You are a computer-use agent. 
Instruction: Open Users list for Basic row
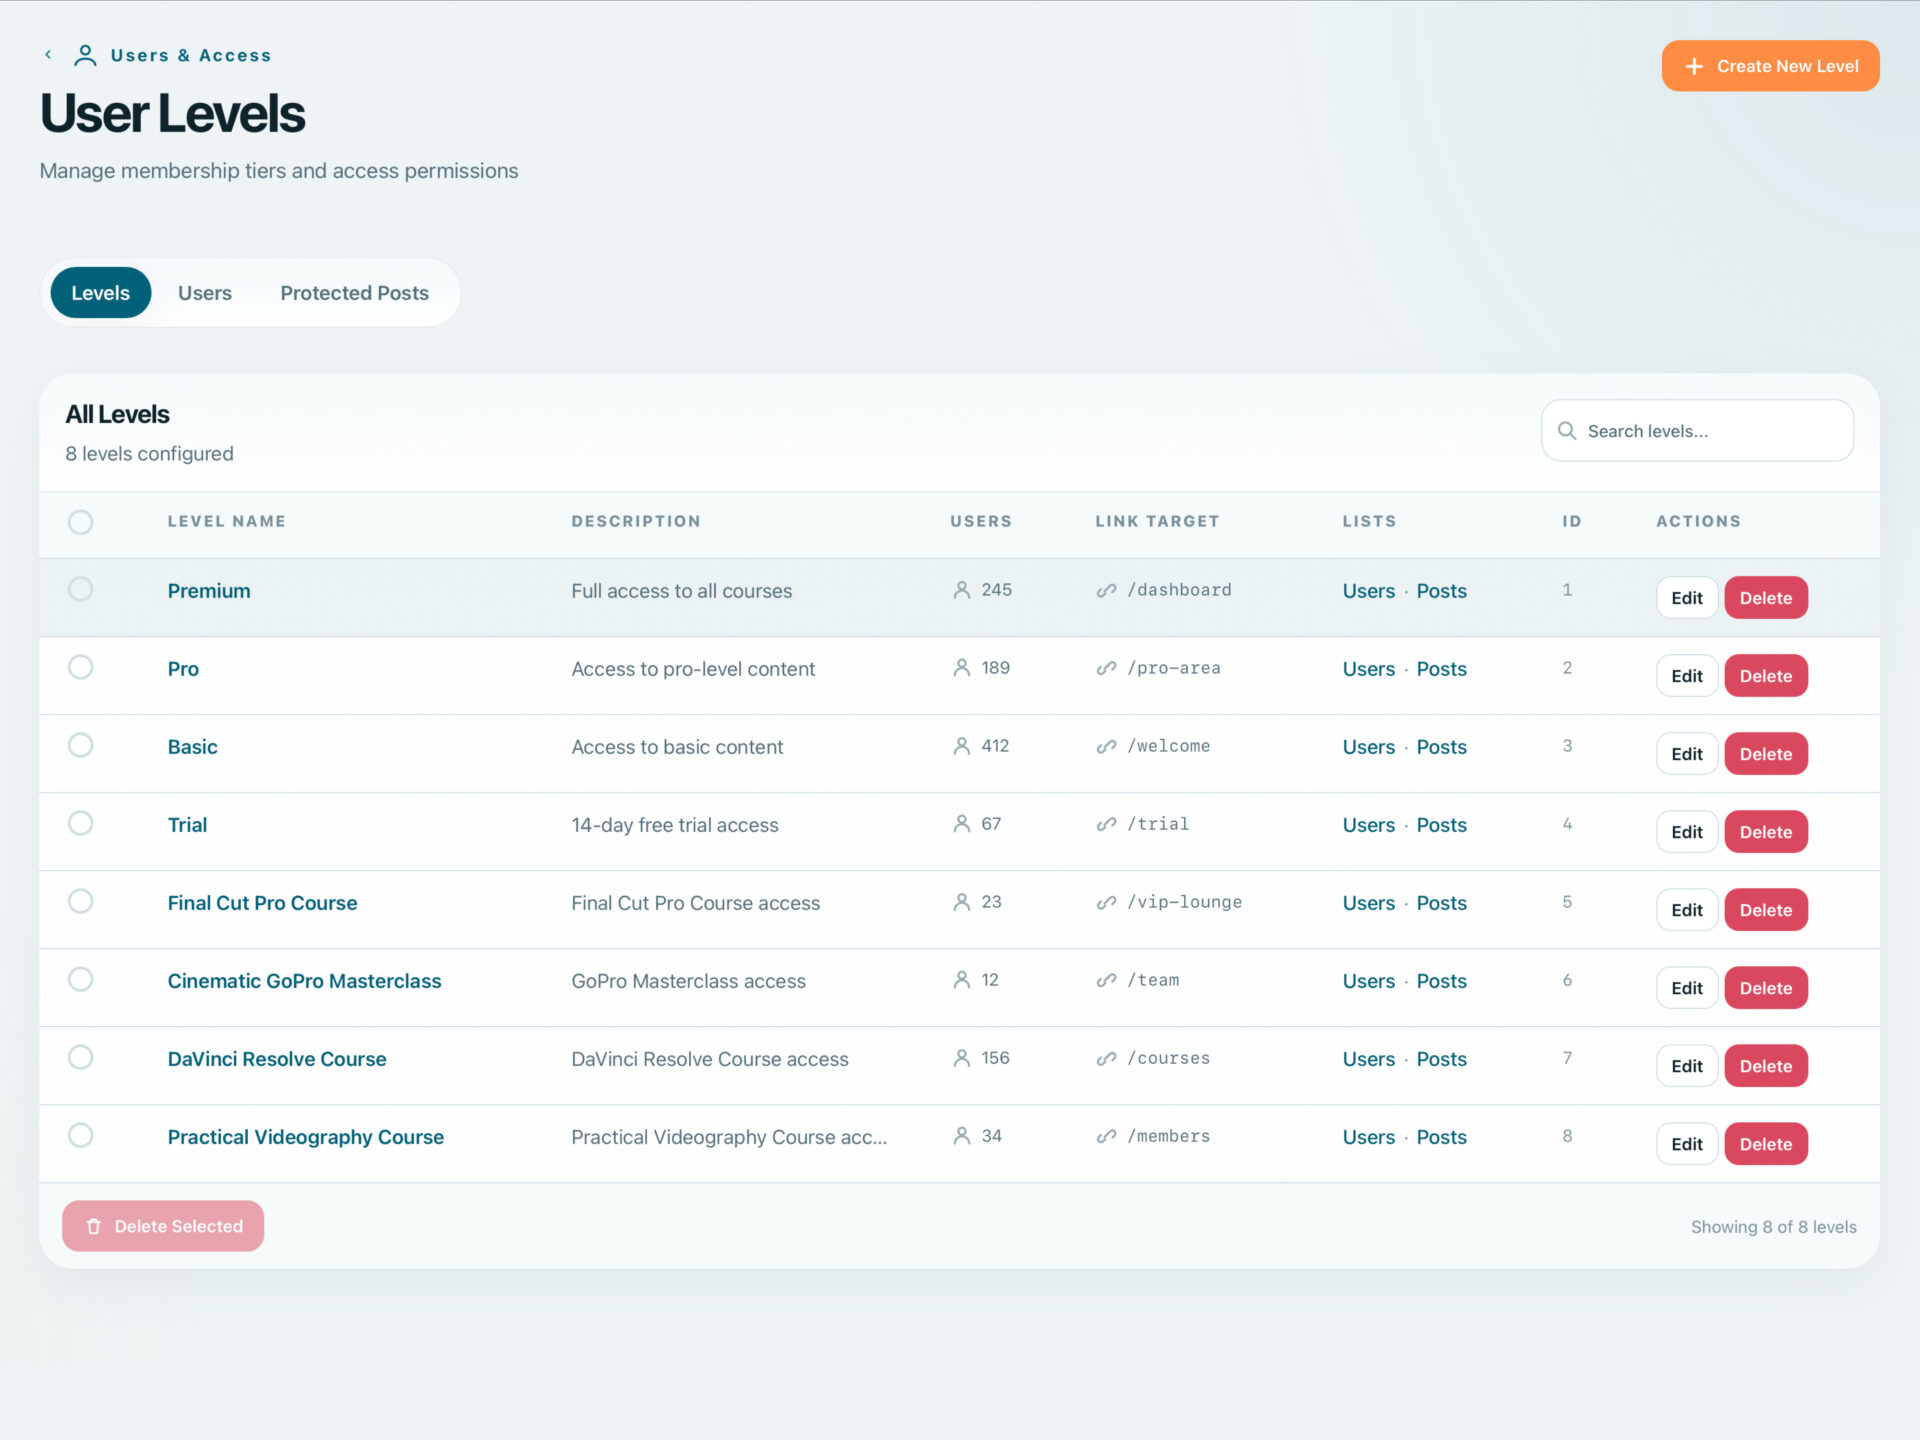tap(1368, 747)
